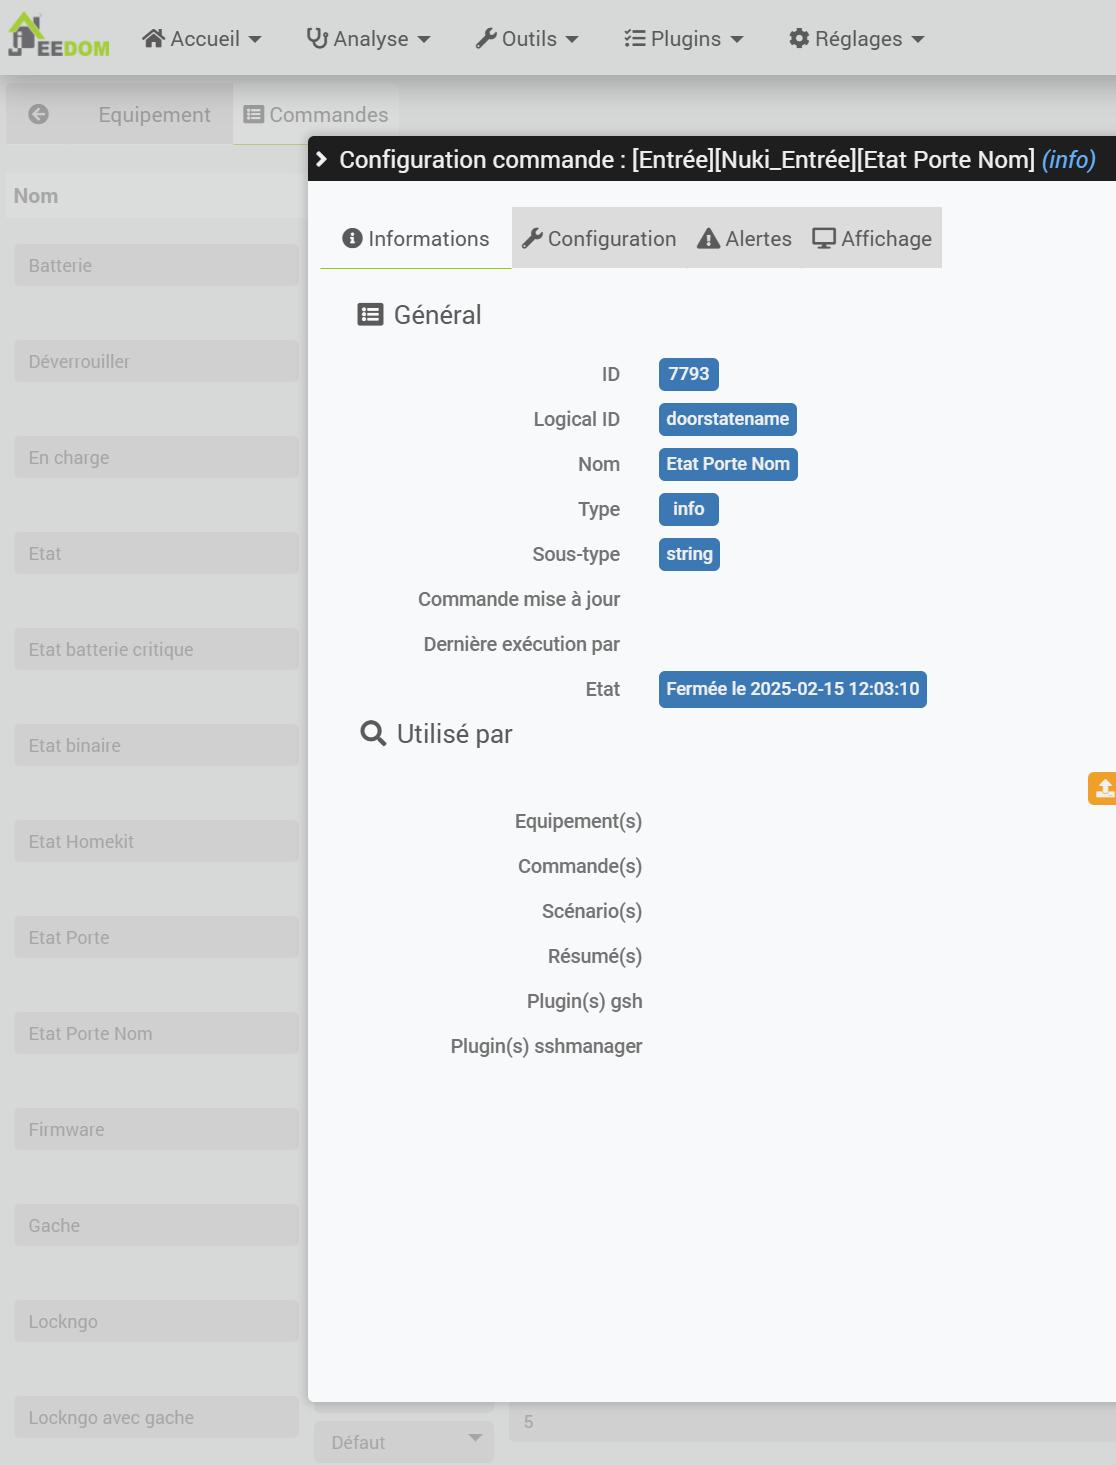Open the Outils dropdown menu
The height and width of the screenshot is (1465, 1116).
pos(527,39)
